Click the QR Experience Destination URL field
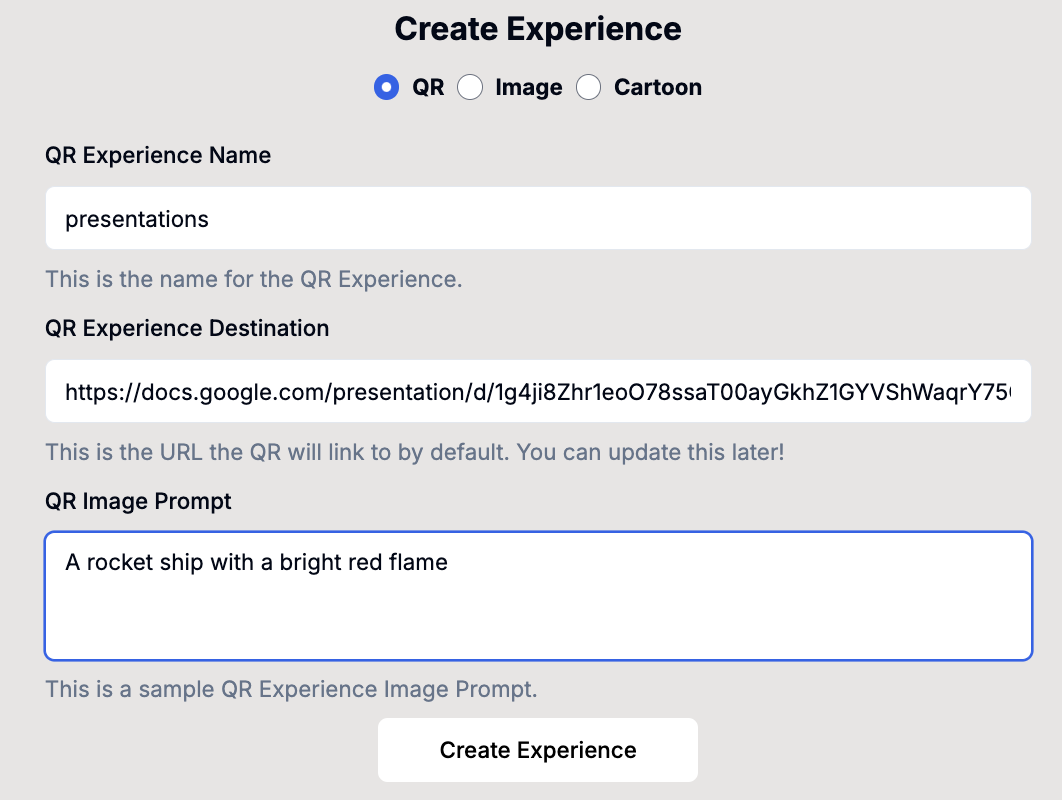Viewport: 1062px width, 800px height. [x=537, y=390]
